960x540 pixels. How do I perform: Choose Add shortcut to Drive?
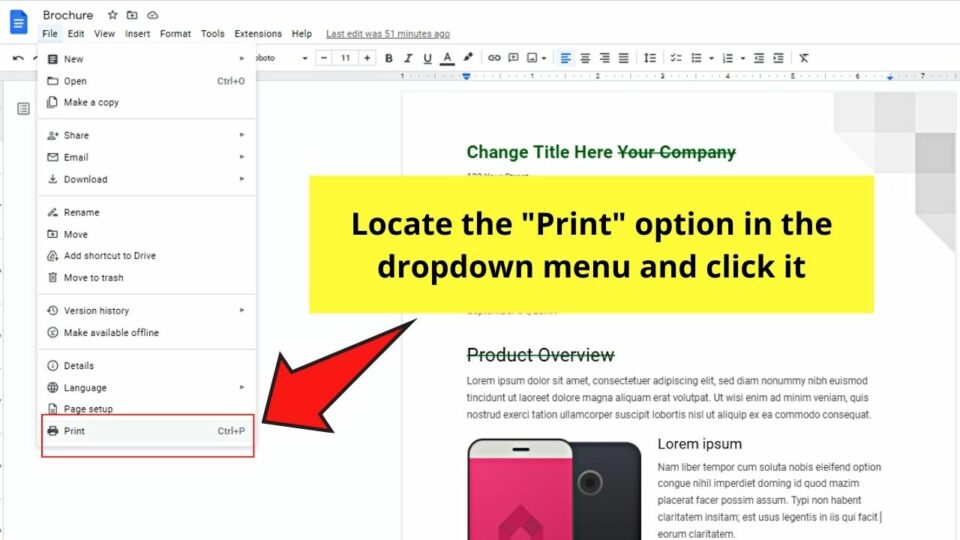147,256
